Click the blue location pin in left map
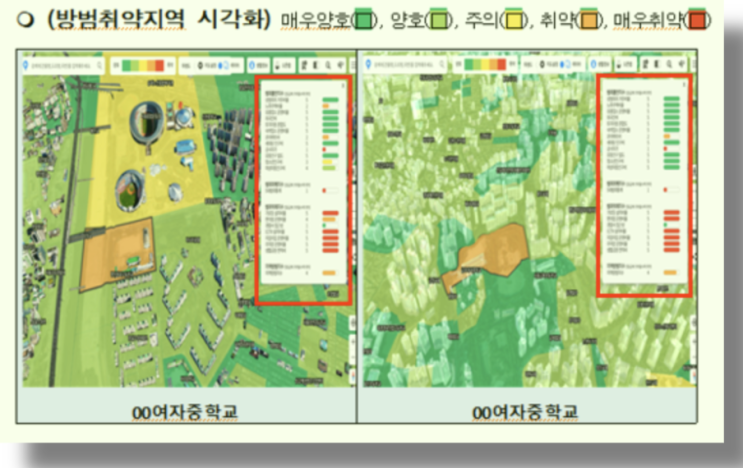This screenshot has height=468, width=743. coord(27,65)
